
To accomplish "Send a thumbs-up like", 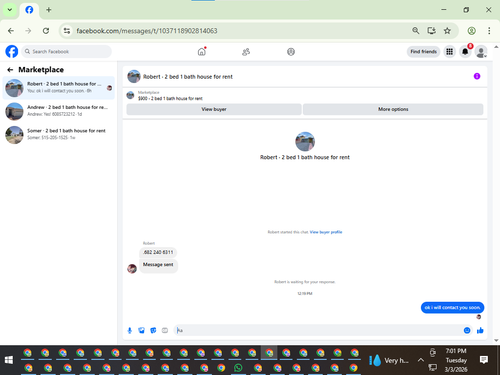I will point(480,330).
